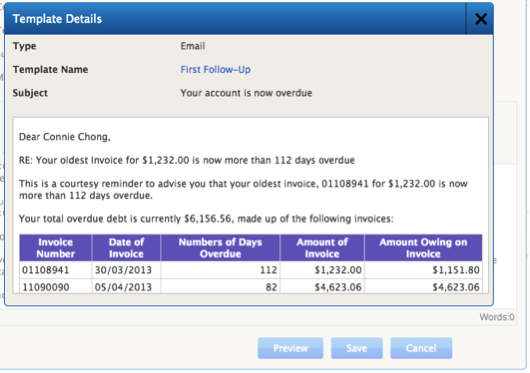Click 'This is a courtesy reminder' paragraph
The image size is (530, 373).
[x=243, y=190]
